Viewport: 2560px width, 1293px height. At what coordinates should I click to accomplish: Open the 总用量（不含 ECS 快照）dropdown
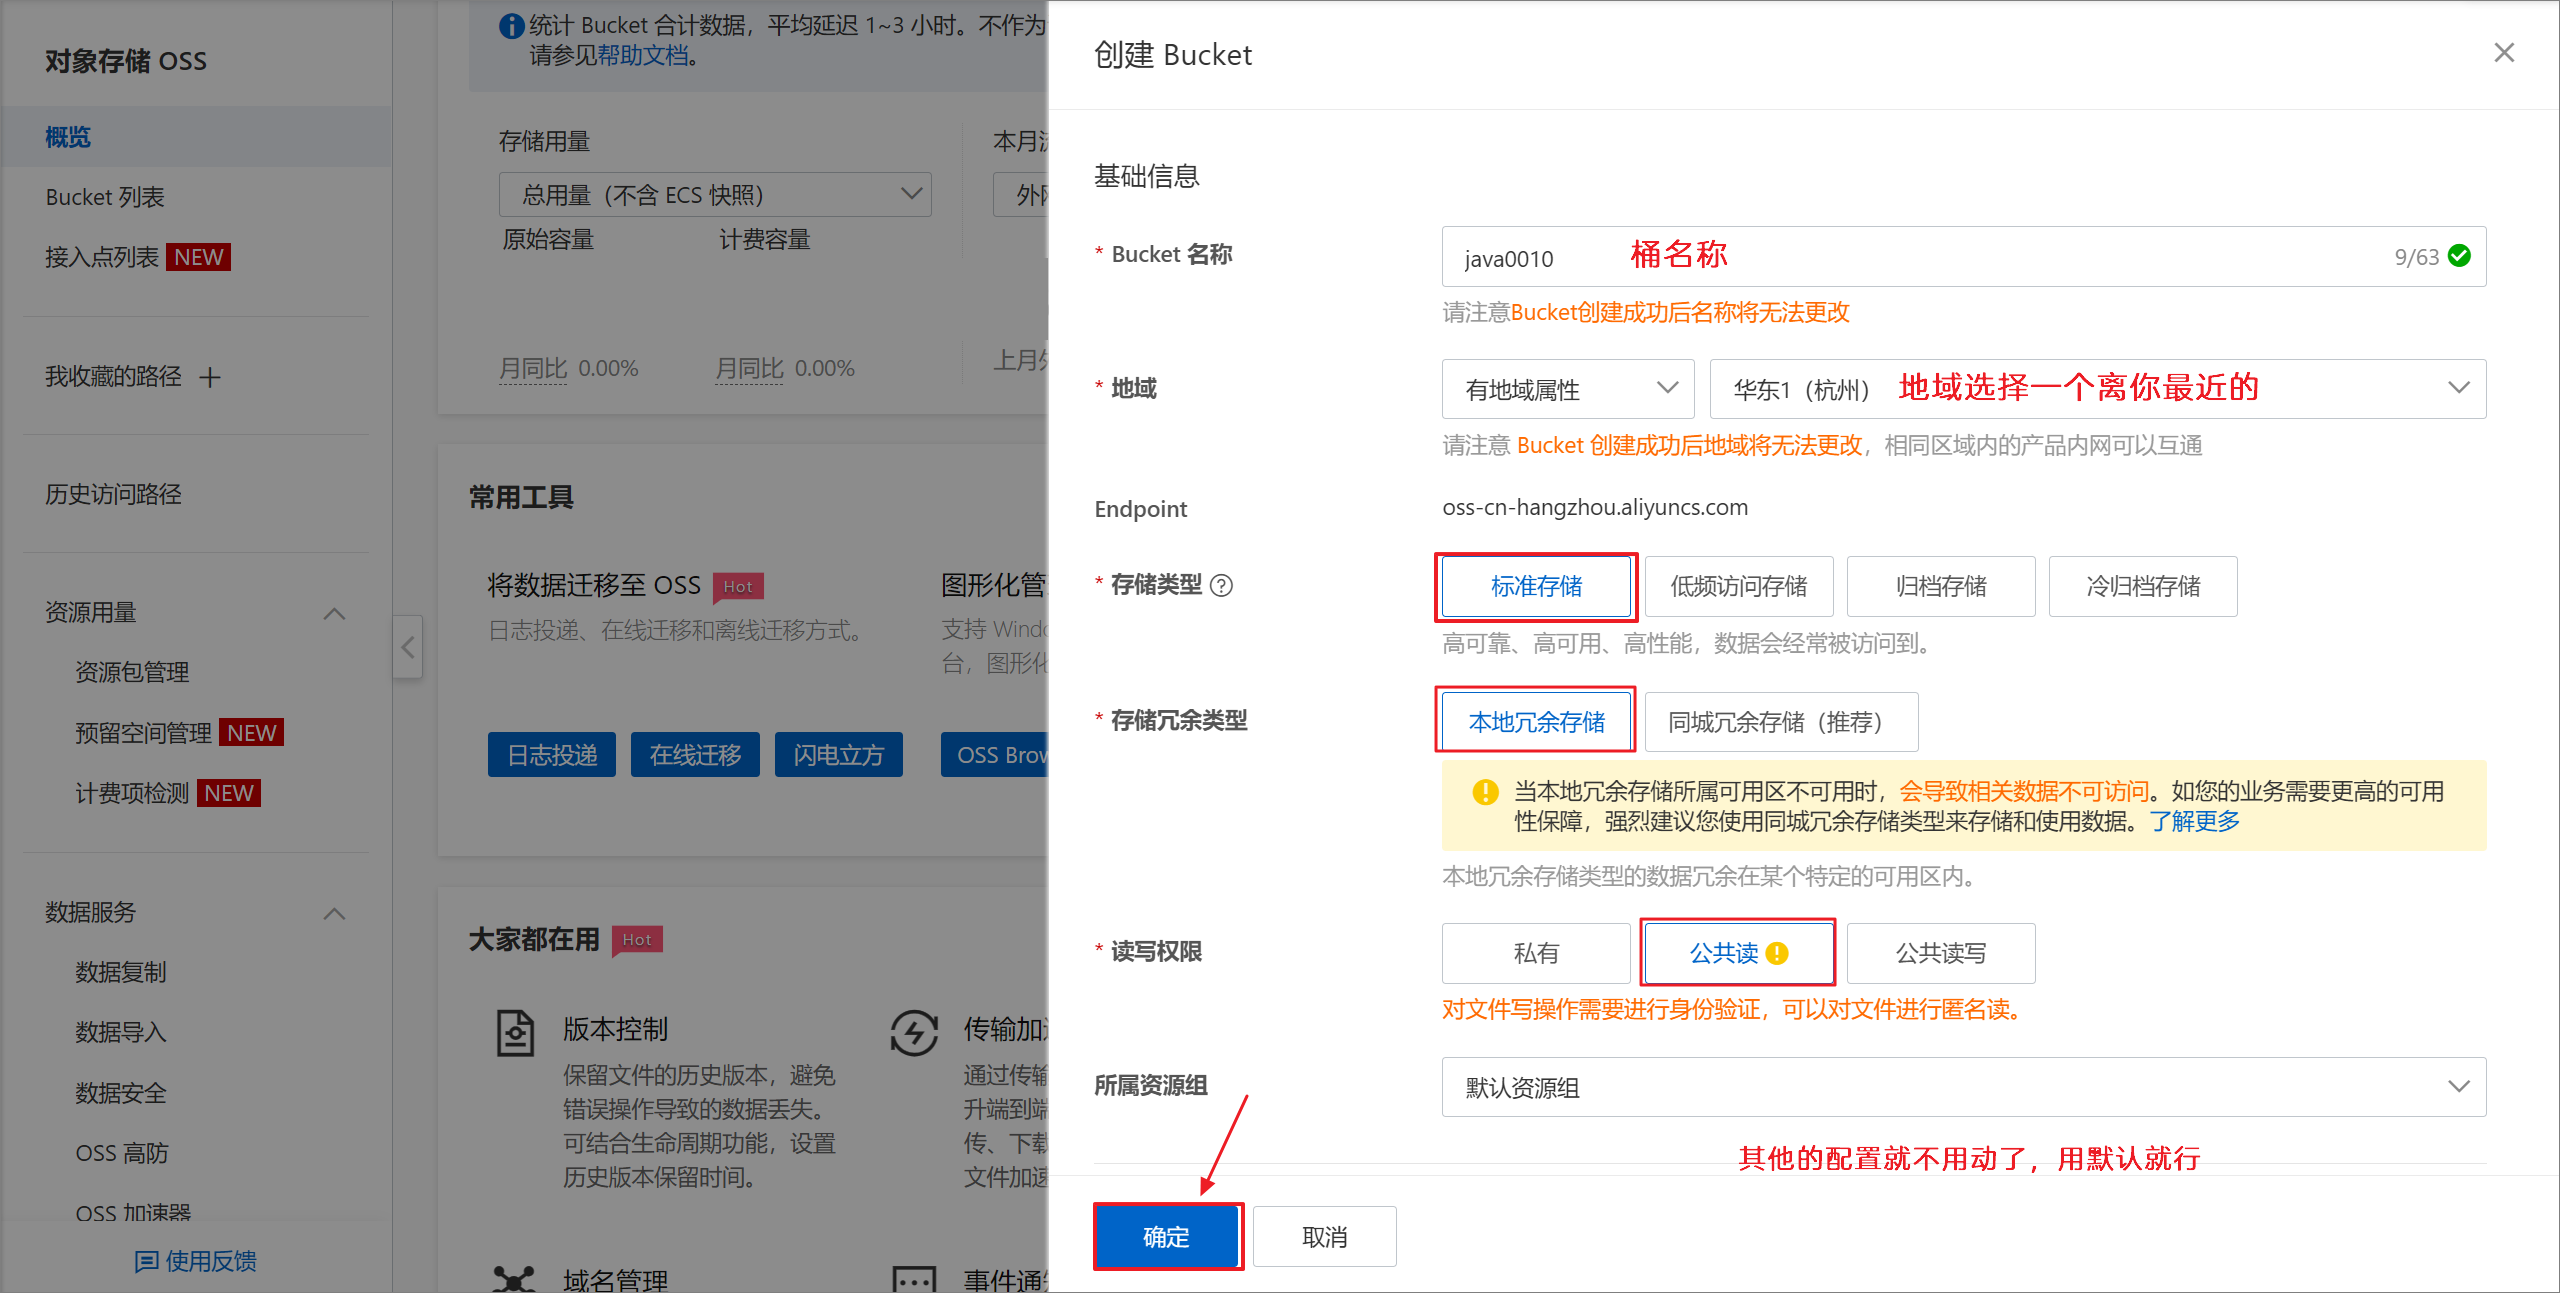coord(715,194)
